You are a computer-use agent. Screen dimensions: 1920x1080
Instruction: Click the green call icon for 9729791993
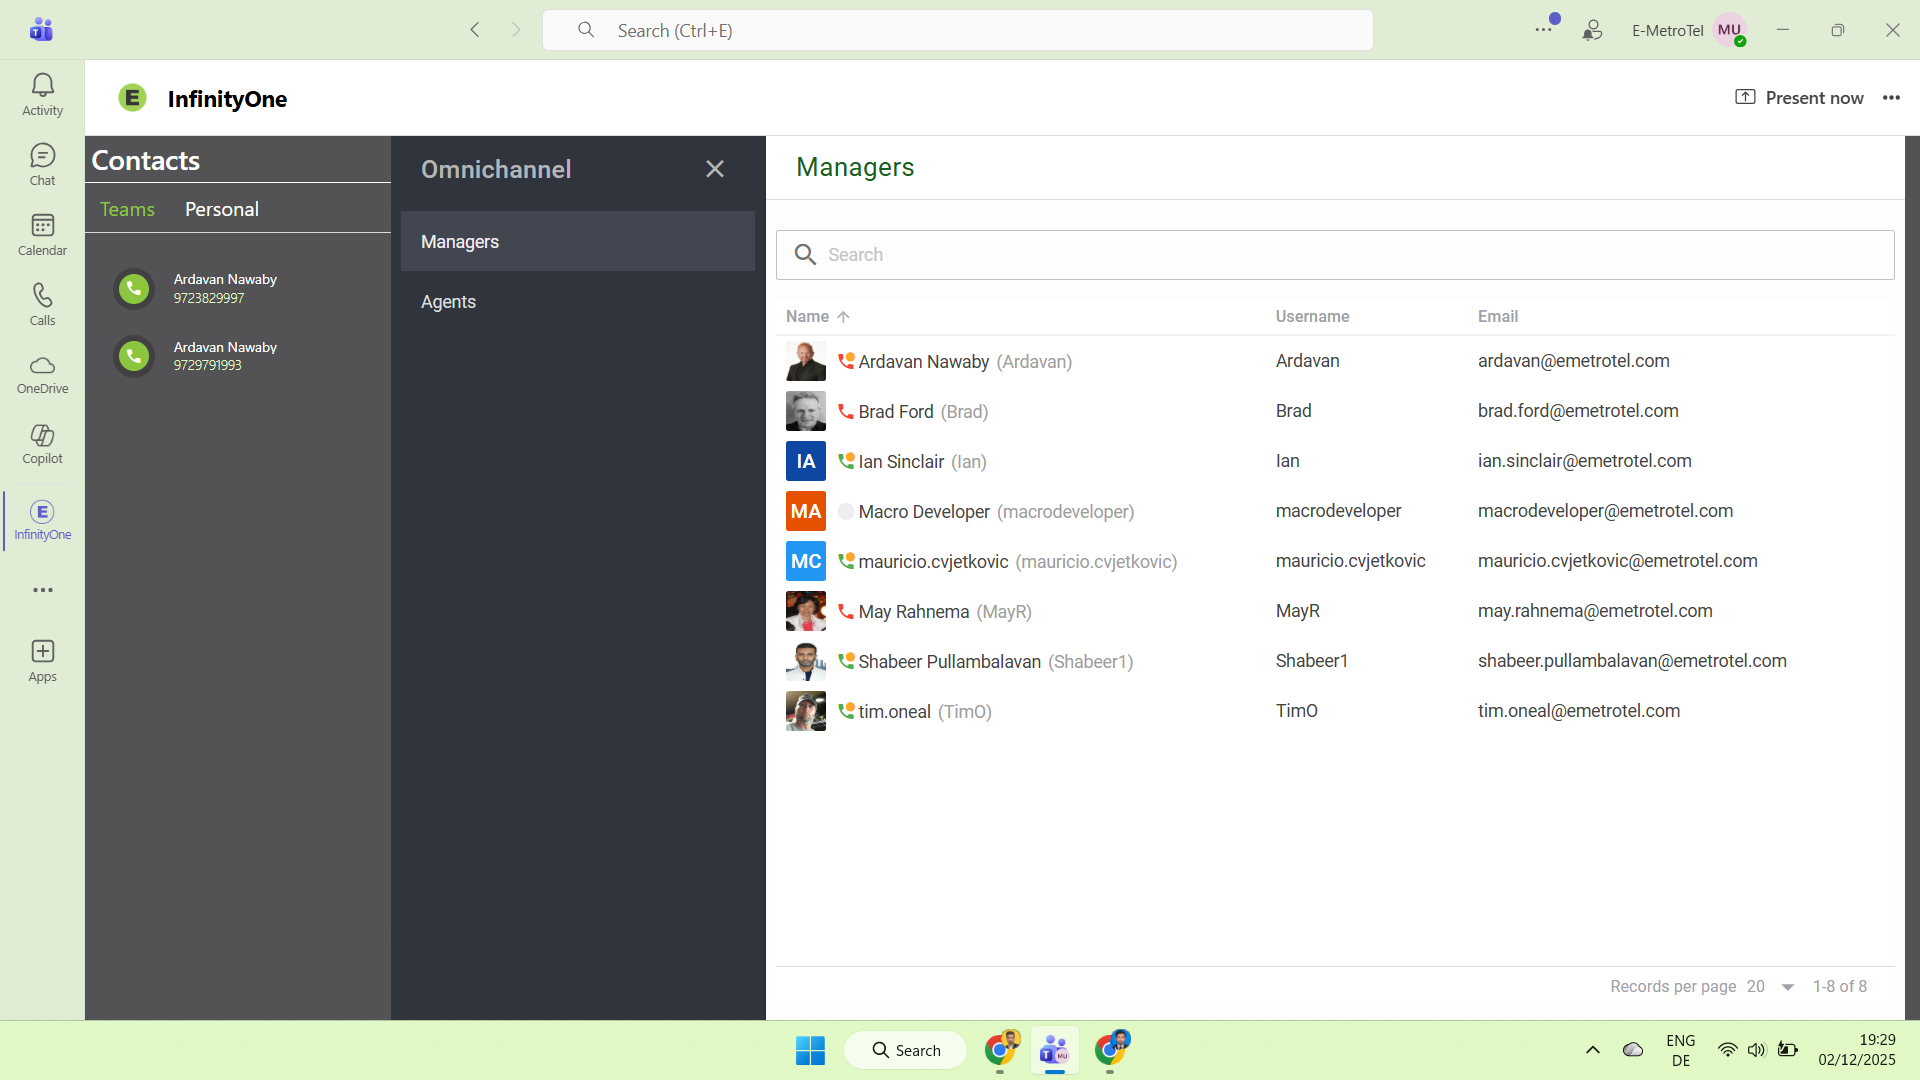click(134, 356)
